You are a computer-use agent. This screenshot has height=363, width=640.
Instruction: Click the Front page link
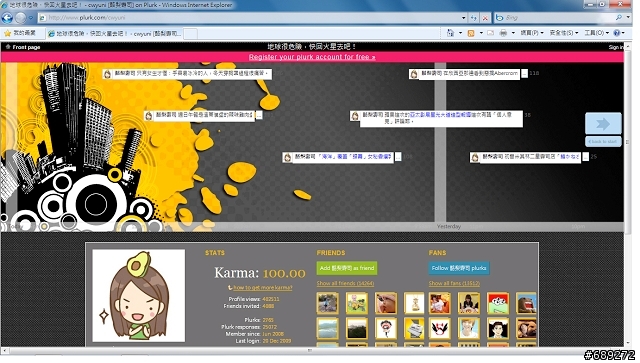click(26, 47)
